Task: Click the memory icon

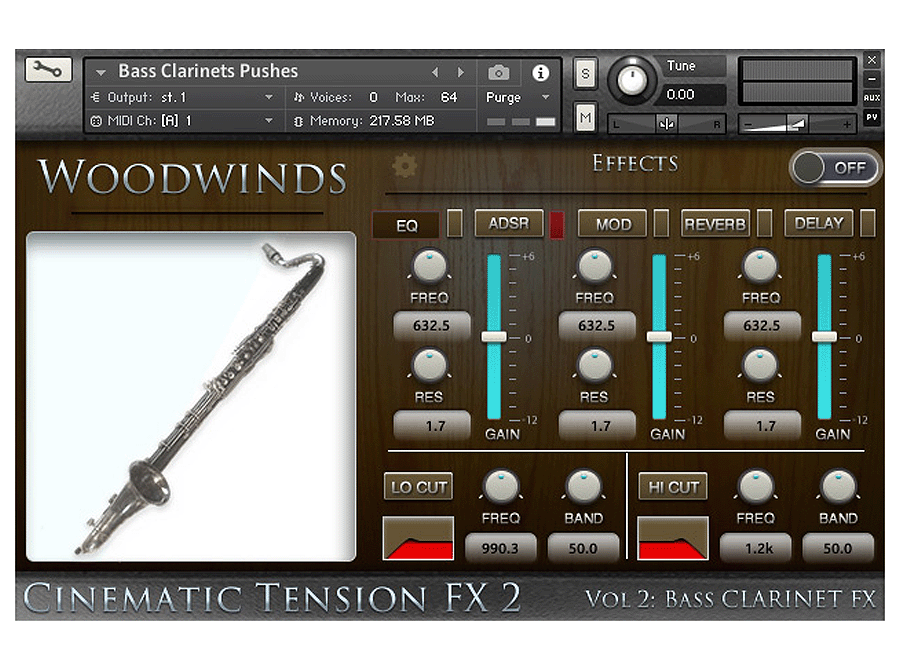Action: (x=298, y=121)
